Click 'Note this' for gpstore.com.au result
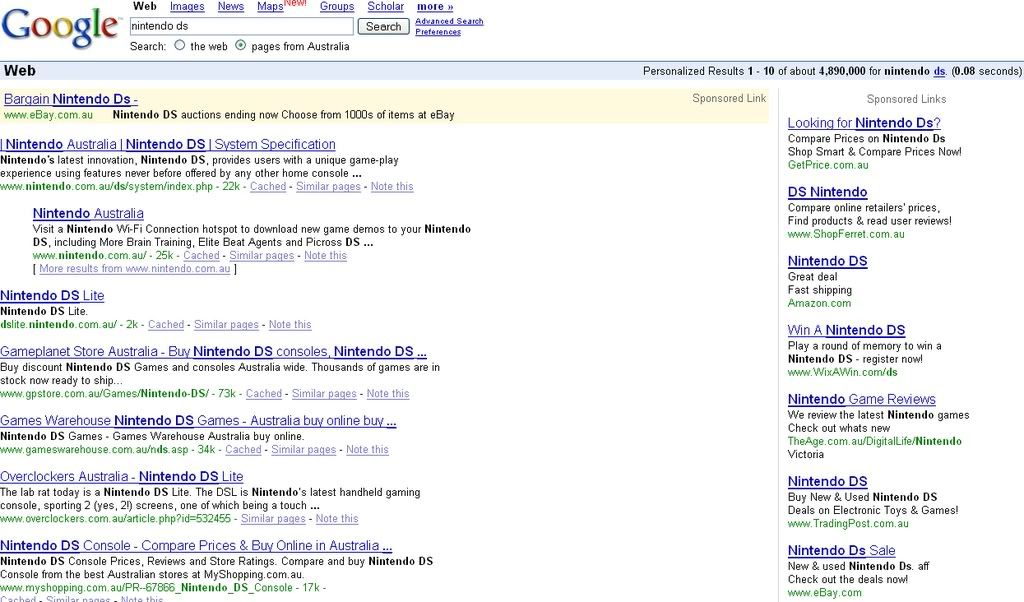This screenshot has height=602, width=1024. [388, 394]
